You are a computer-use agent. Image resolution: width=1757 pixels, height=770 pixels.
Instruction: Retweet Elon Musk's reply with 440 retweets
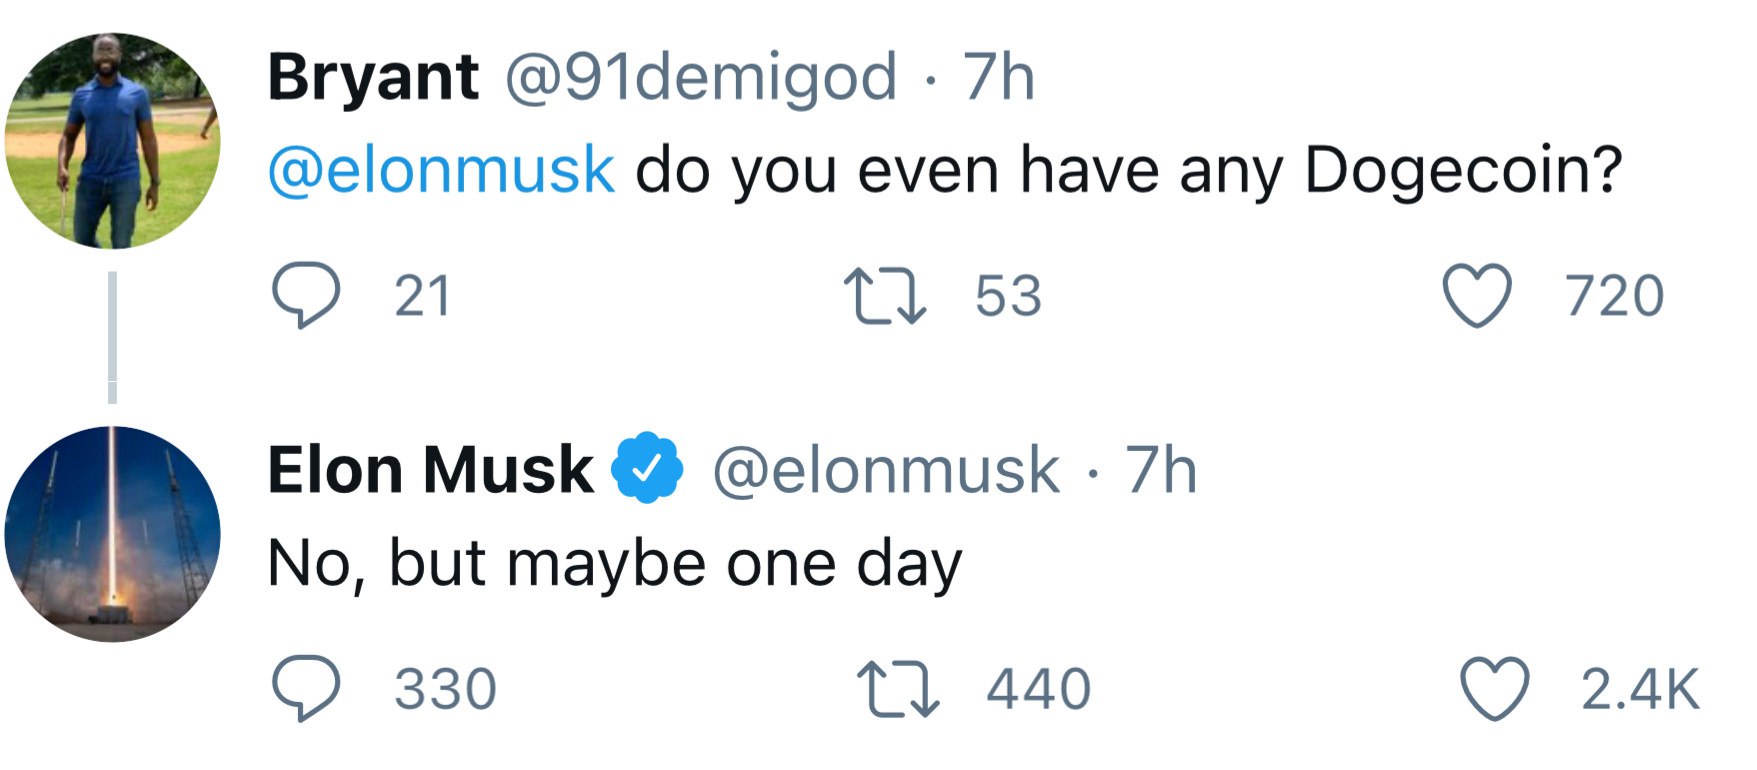899,690
